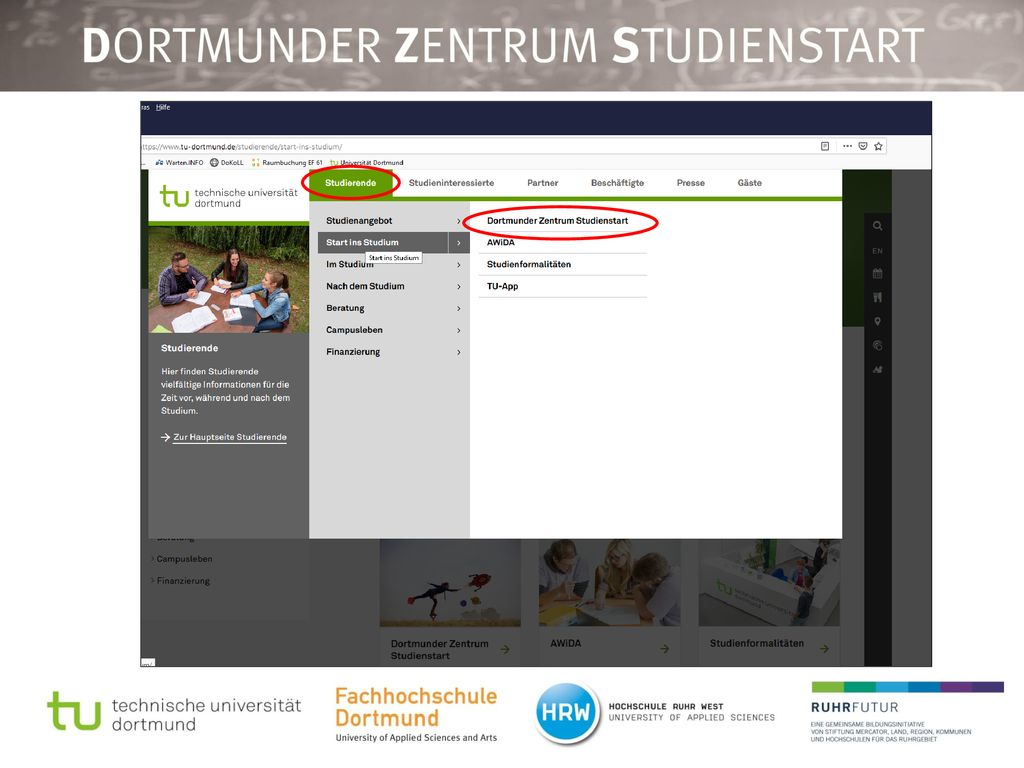Click the Pocket save icon
Image resolution: width=1024 pixels, height=768 pixels.
pyautogui.click(x=863, y=146)
